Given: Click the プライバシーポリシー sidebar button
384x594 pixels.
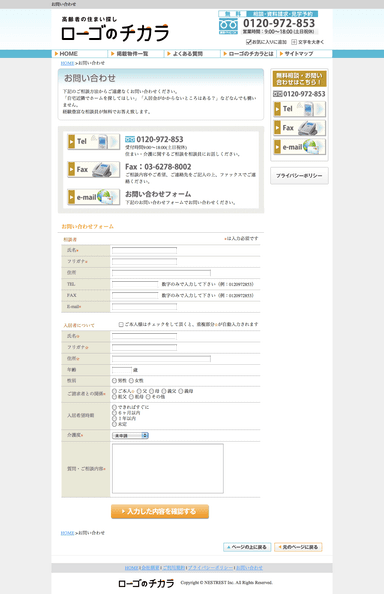Looking at the screenshot, I should pyautogui.click(x=299, y=176).
